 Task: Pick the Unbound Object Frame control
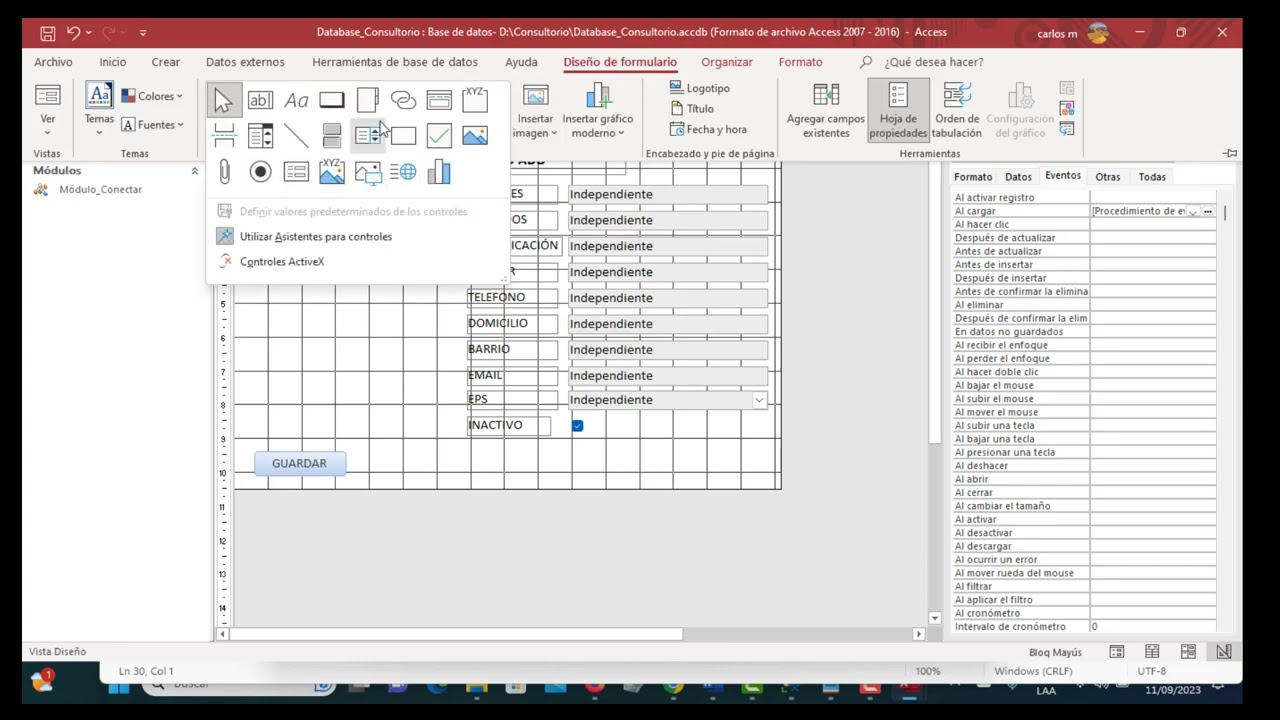pyautogui.click(x=368, y=172)
